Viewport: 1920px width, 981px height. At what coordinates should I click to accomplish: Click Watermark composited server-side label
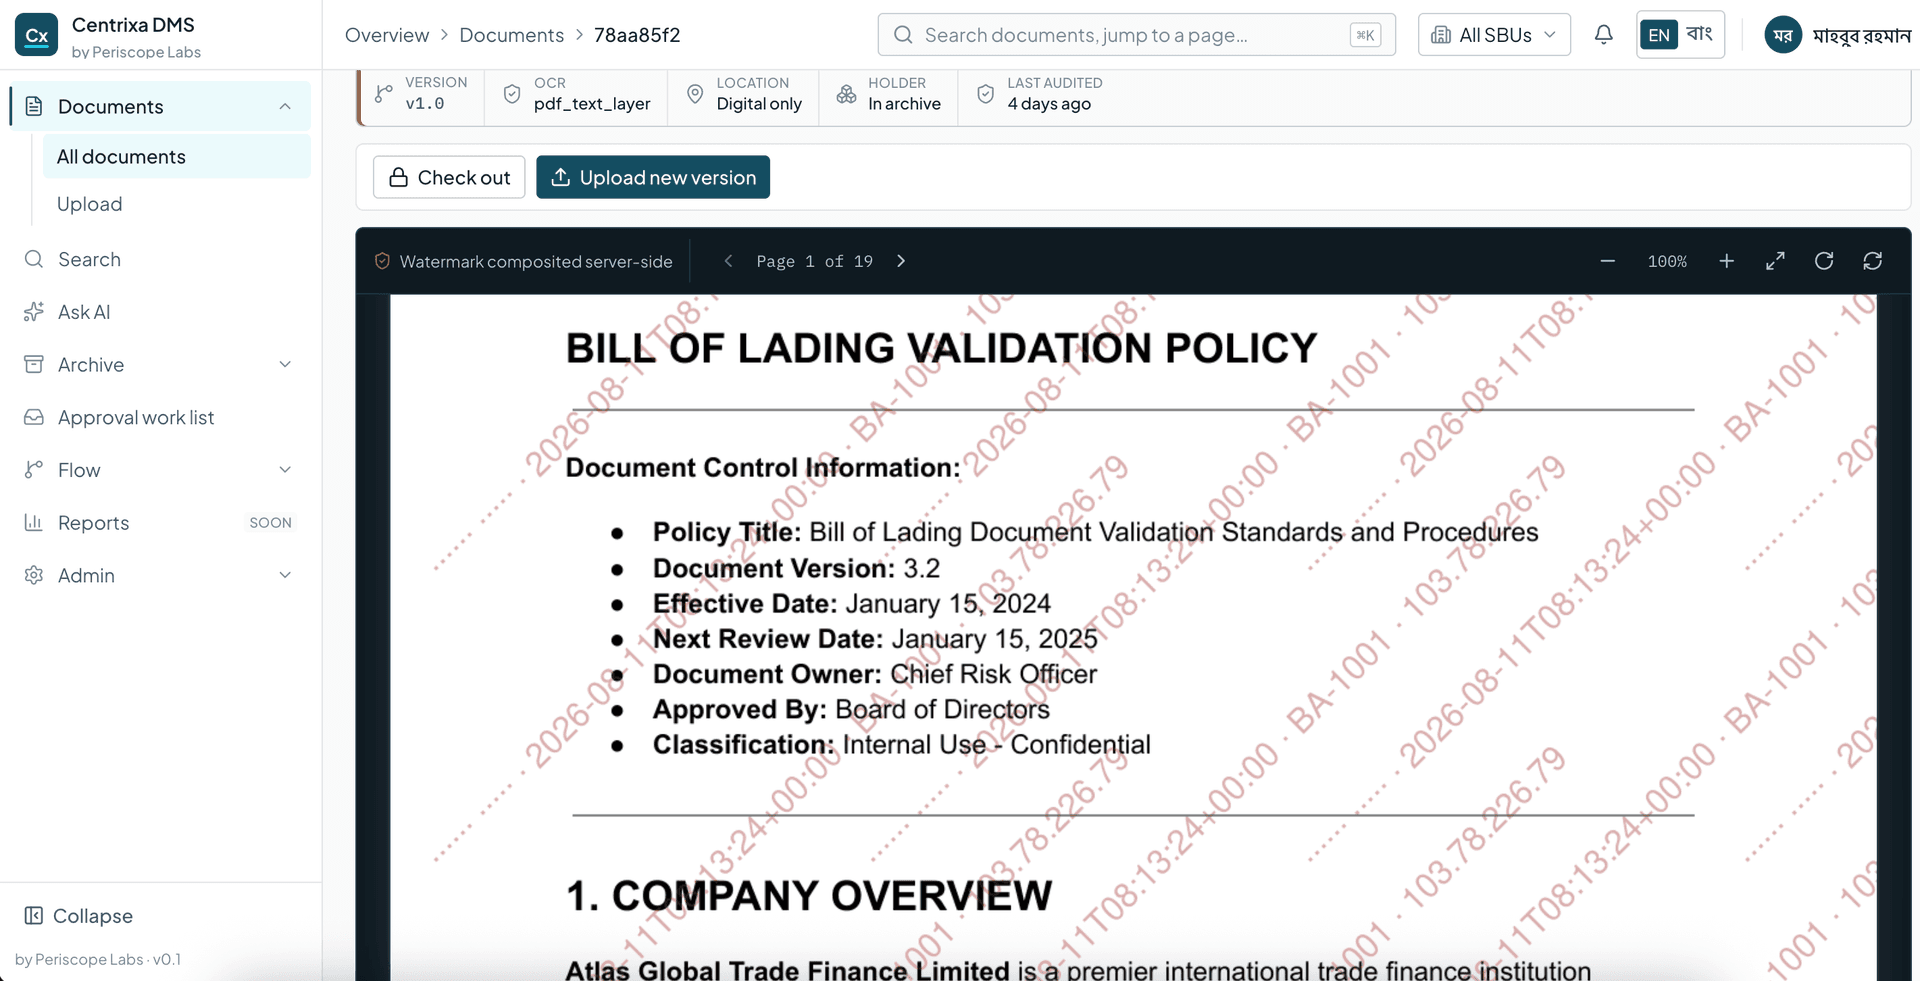(536, 261)
